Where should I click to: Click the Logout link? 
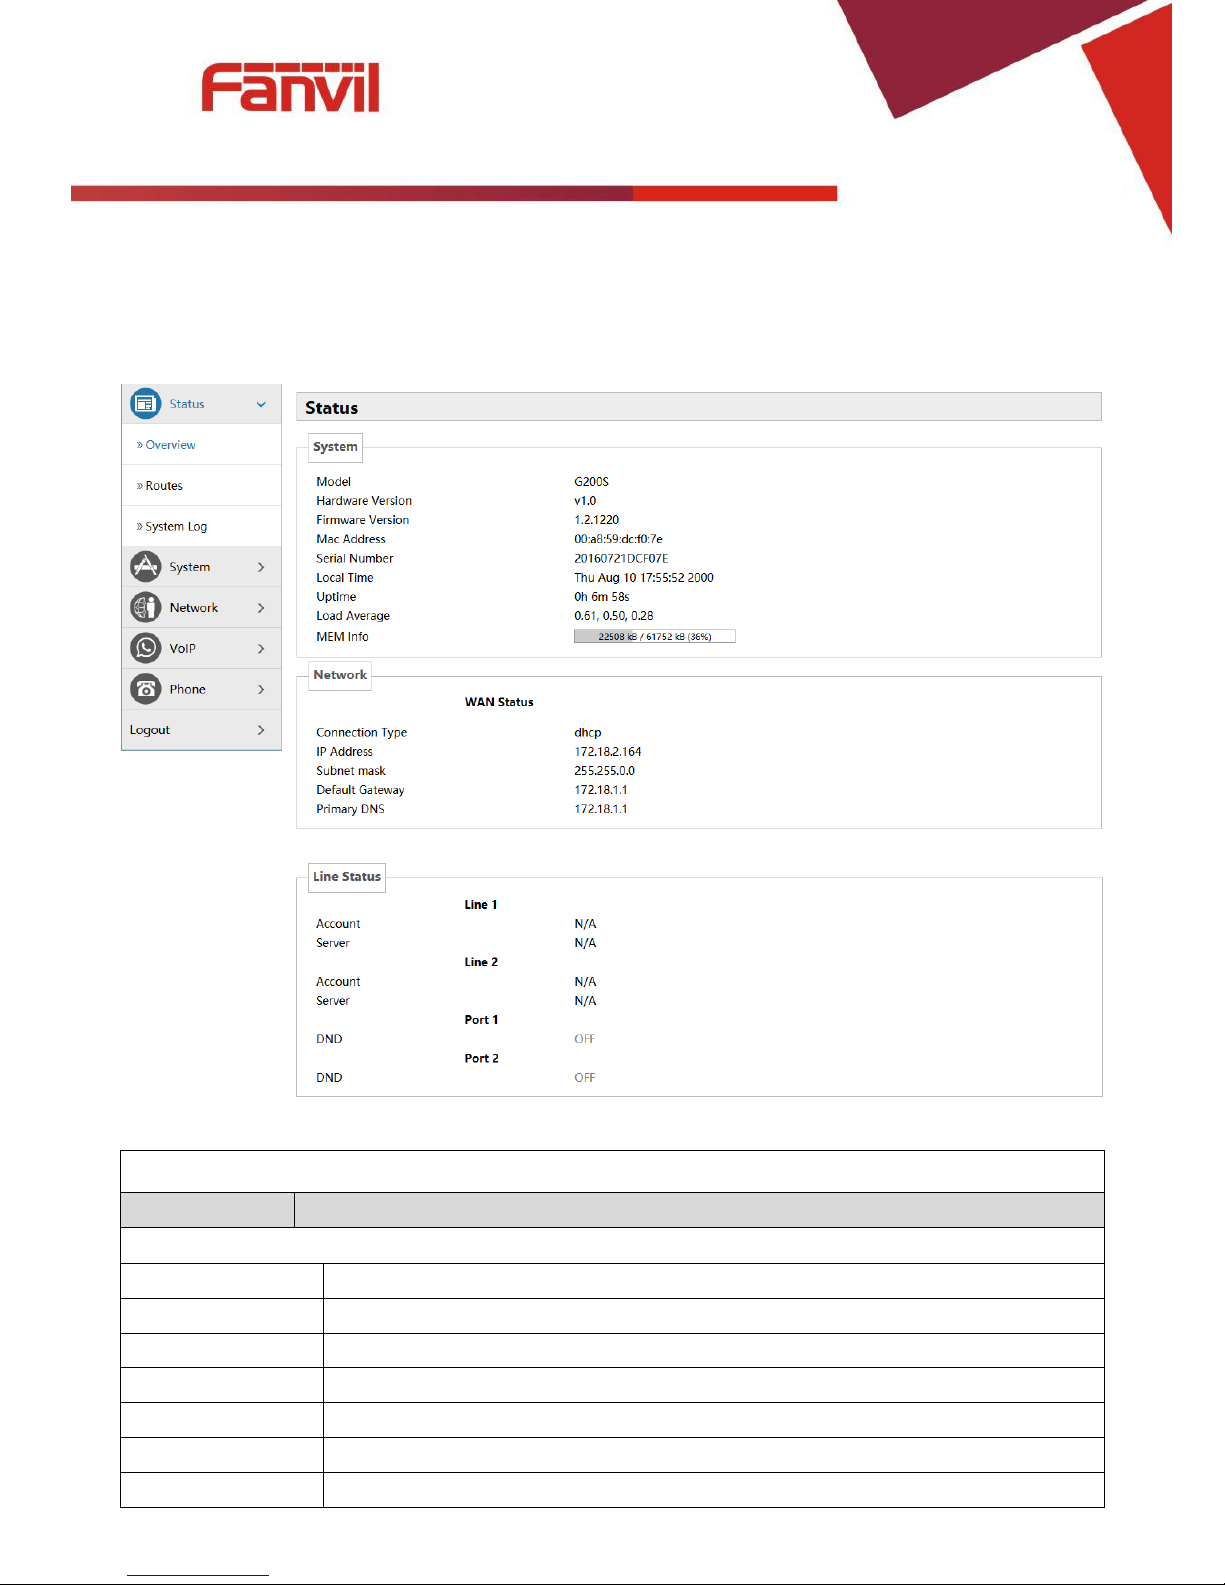coord(150,730)
